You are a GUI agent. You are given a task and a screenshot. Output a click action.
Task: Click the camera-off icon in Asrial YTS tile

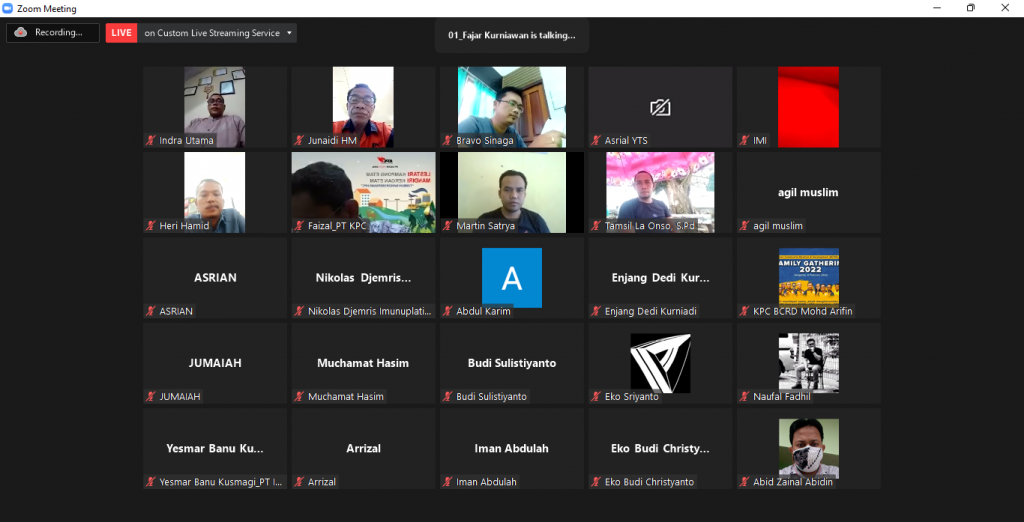pos(659,107)
